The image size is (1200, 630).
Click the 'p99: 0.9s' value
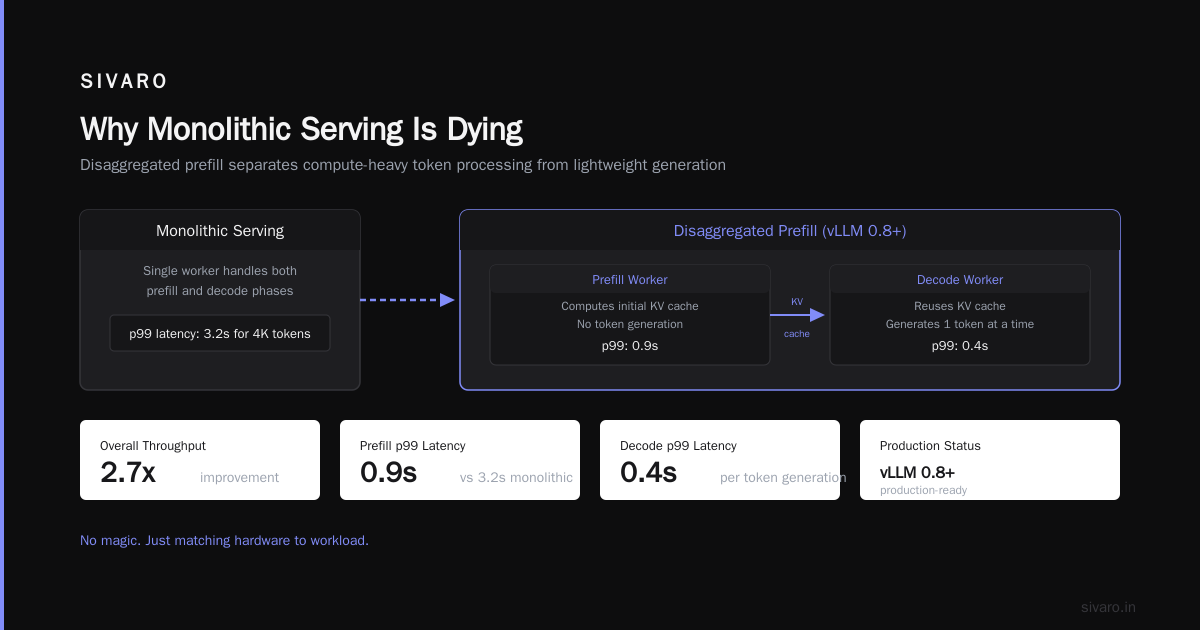point(630,346)
